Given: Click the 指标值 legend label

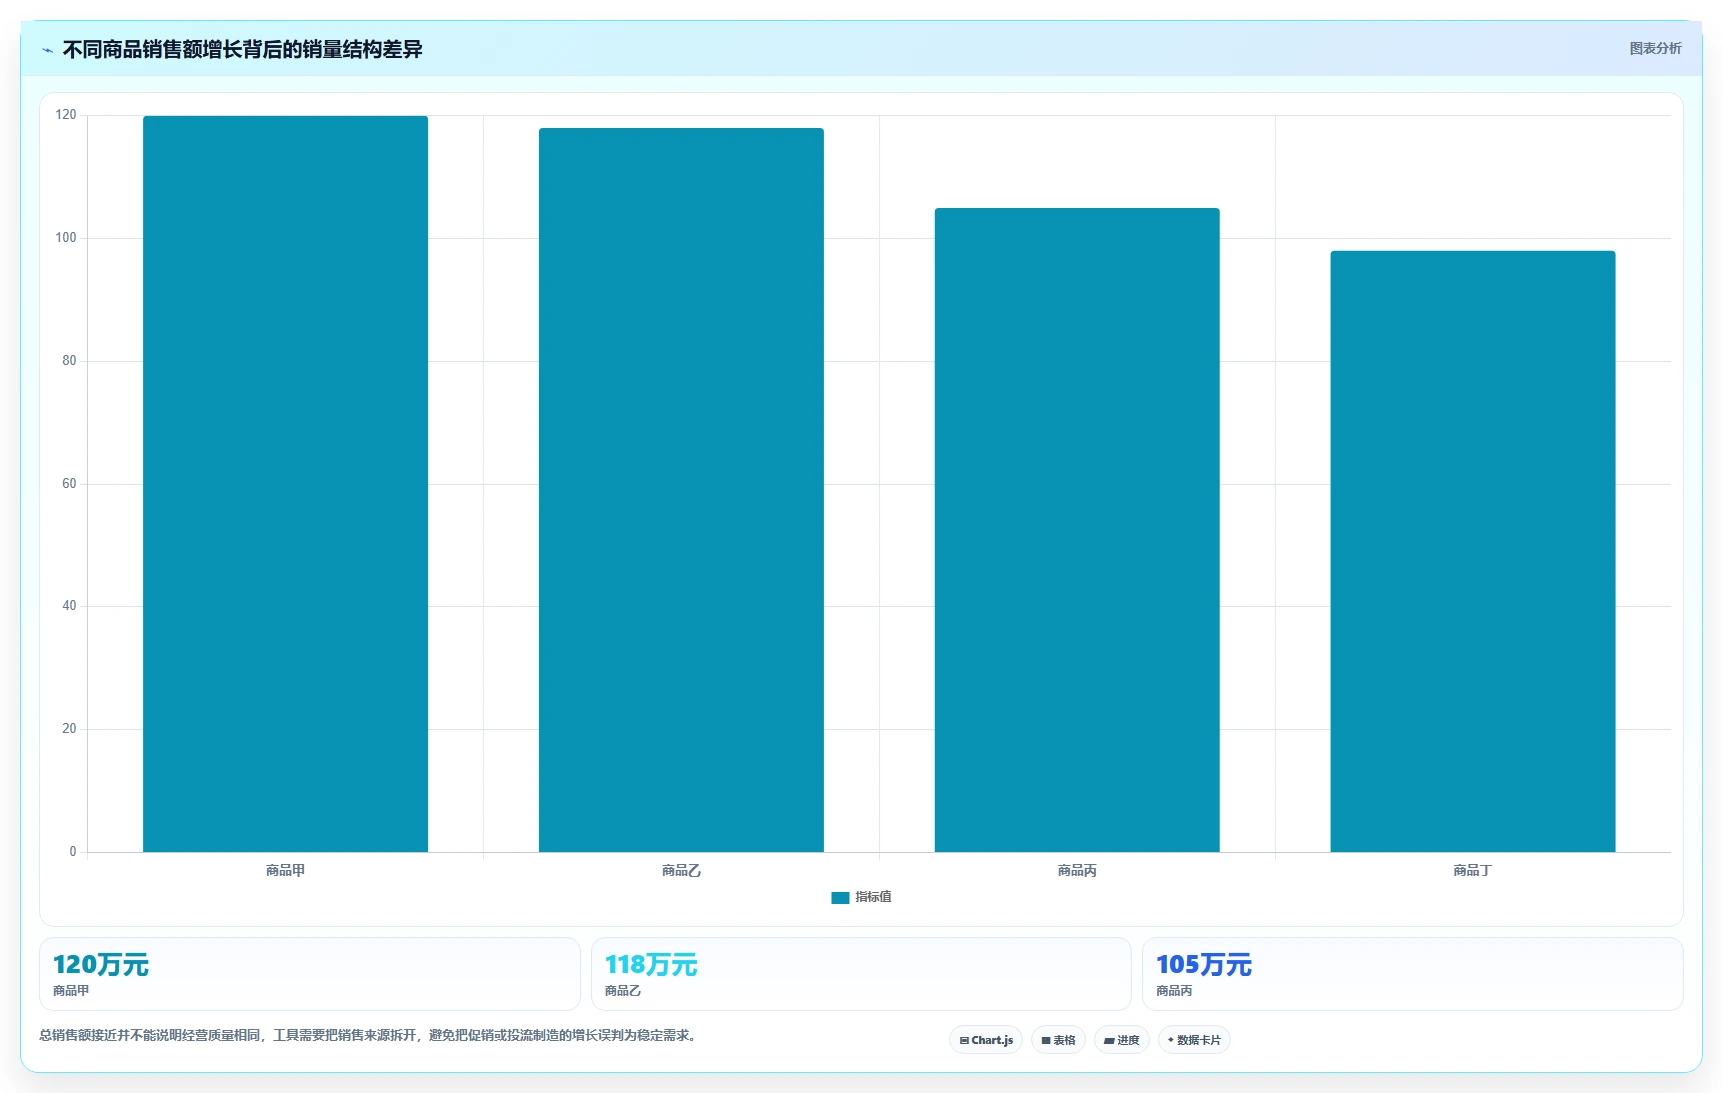Looking at the screenshot, I should coord(873,897).
